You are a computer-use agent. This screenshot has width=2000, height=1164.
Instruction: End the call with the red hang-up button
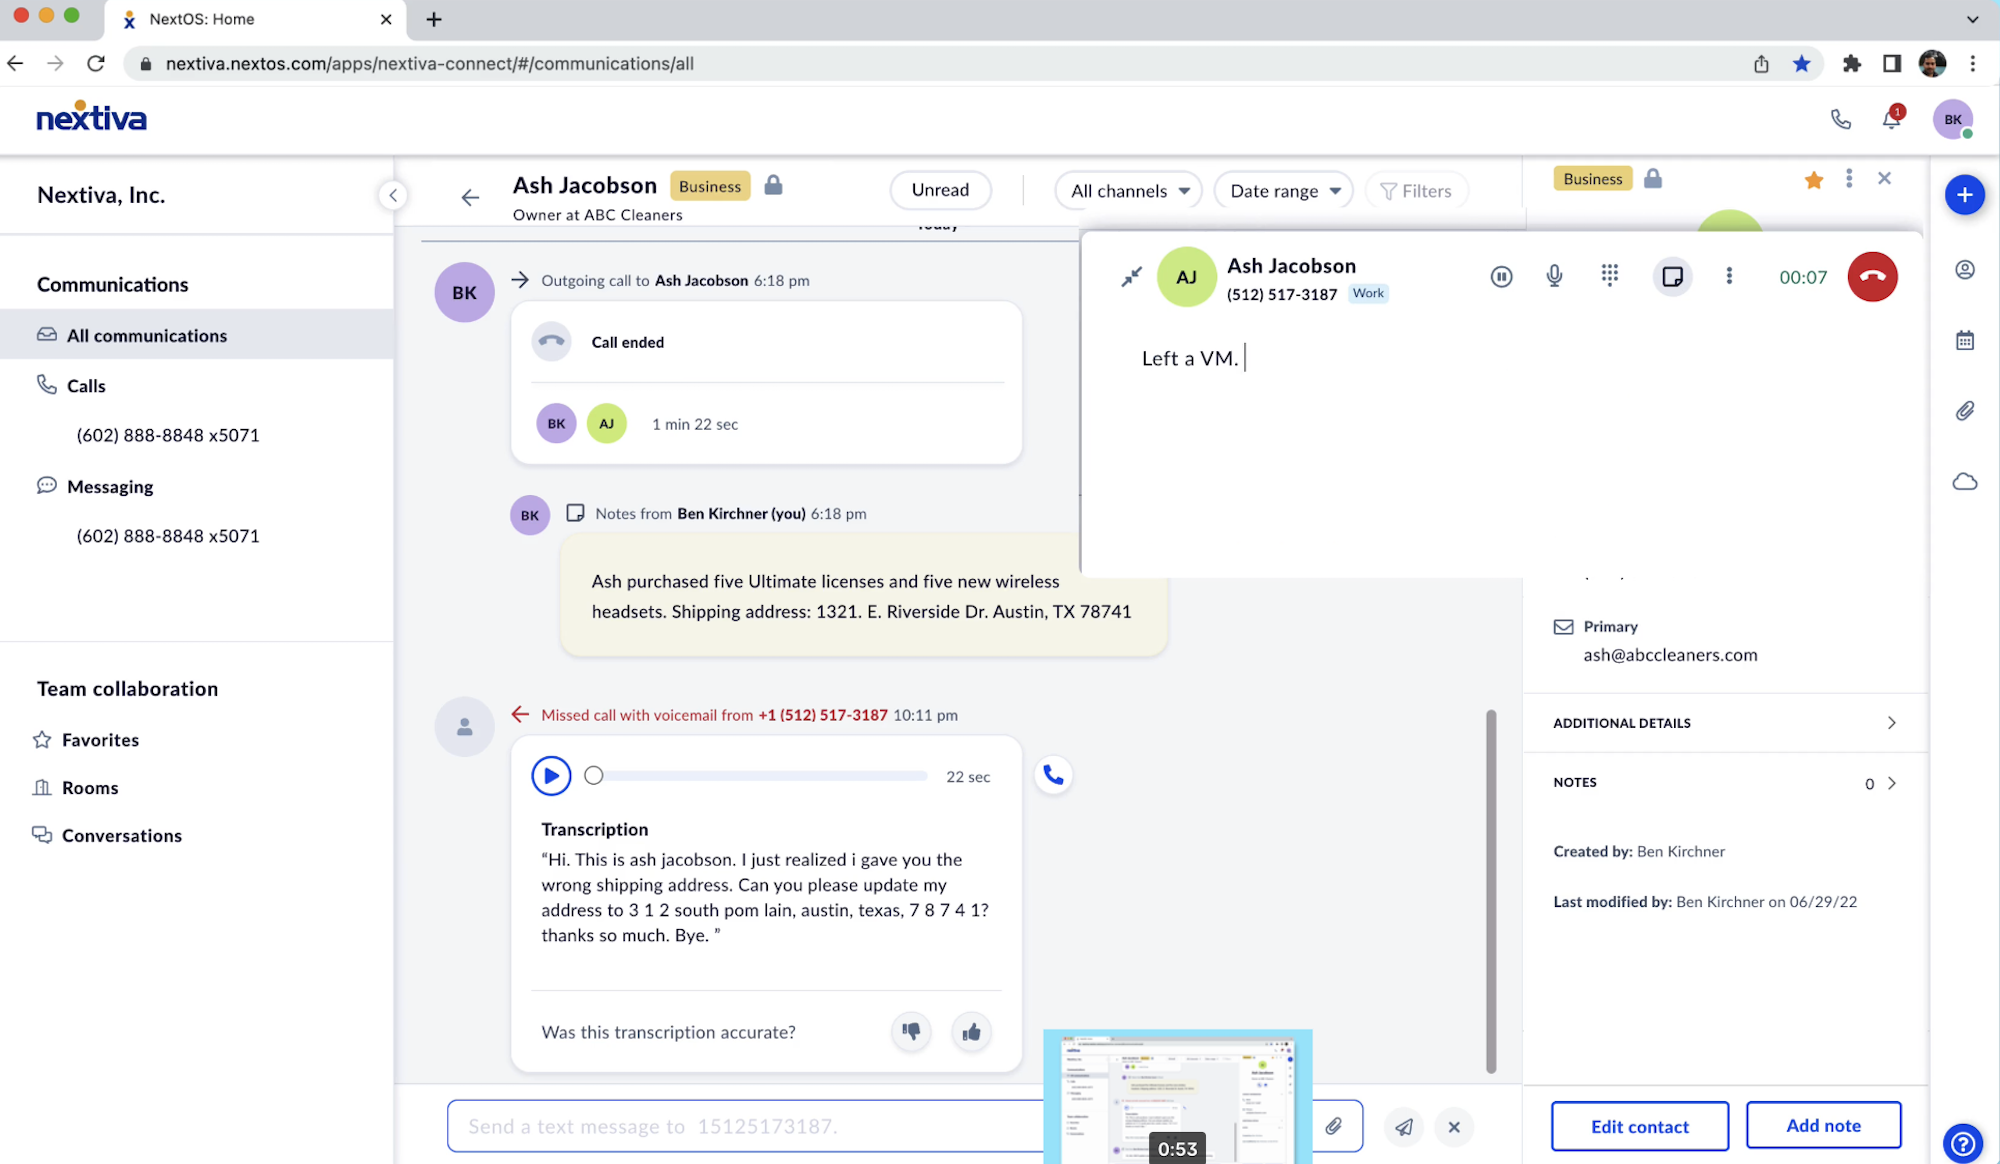click(x=1872, y=277)
